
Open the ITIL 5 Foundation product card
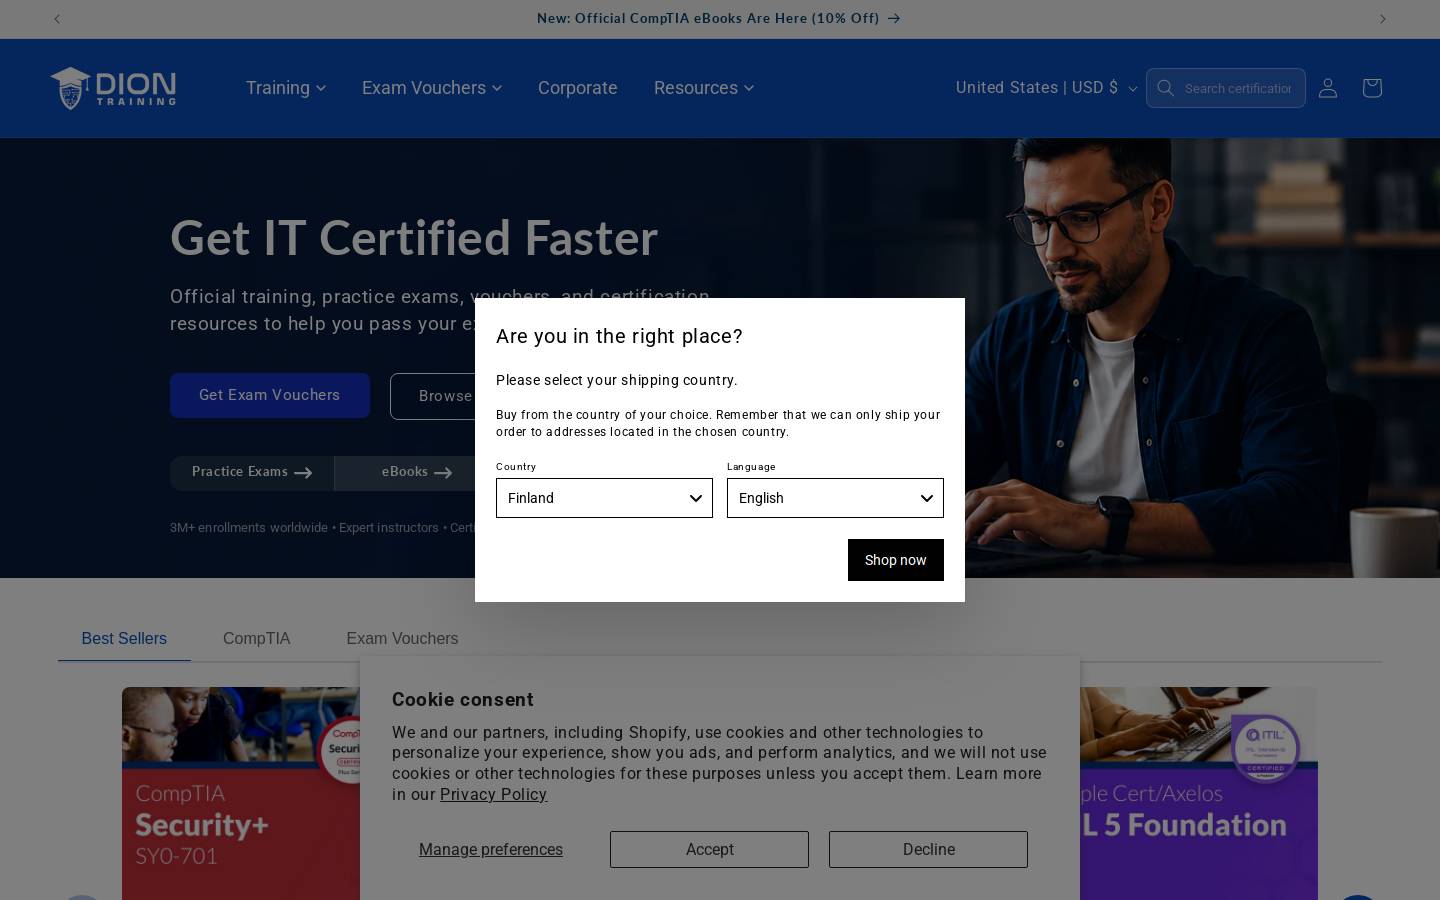pyautogui.click(x=1199, y=793)
